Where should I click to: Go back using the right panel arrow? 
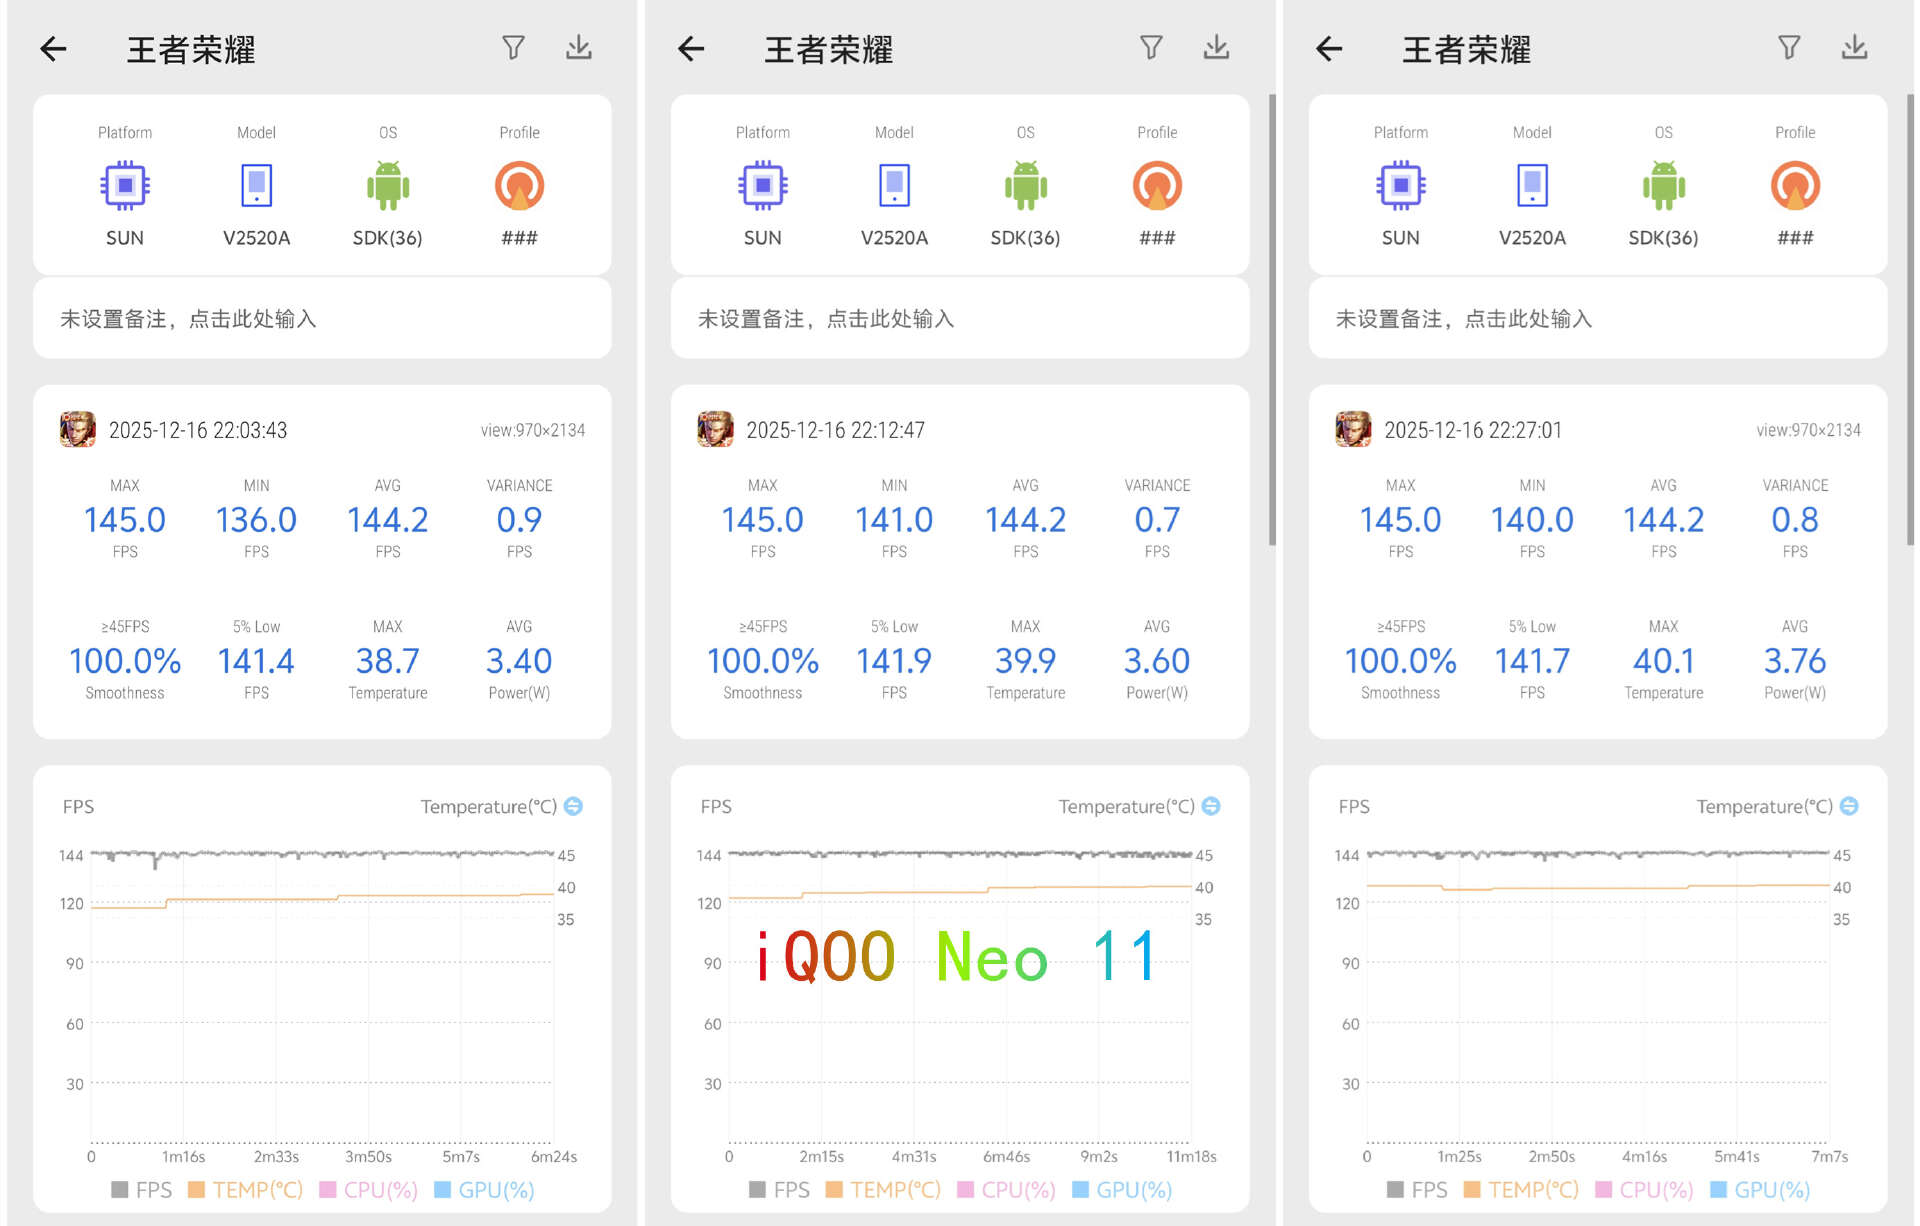[1329, 48]
